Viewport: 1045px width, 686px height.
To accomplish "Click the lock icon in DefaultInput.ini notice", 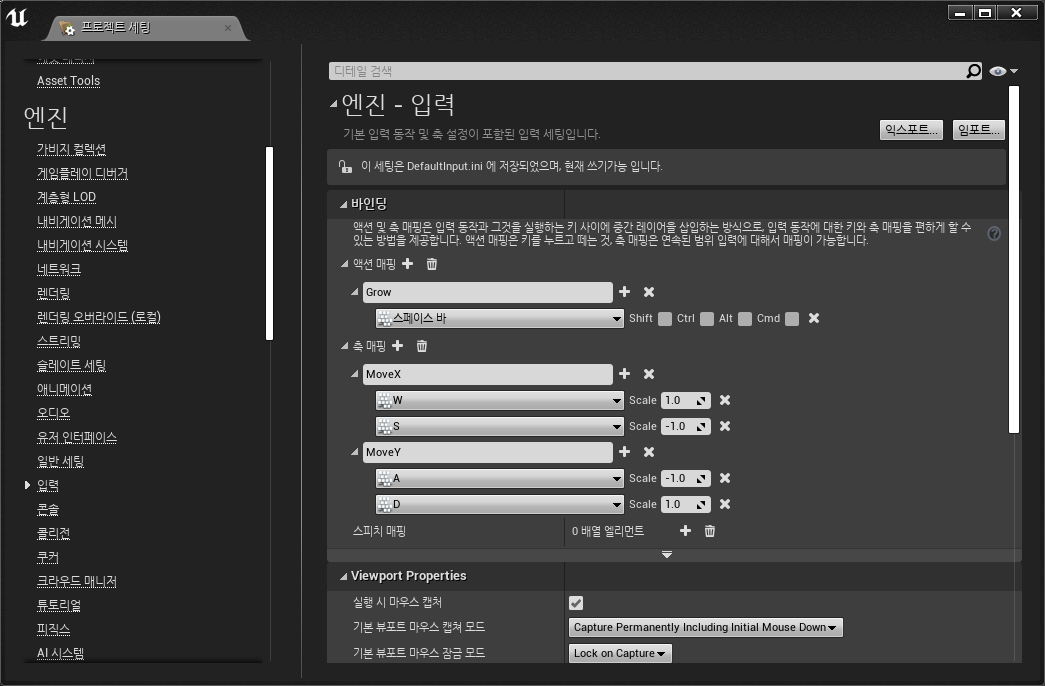I will pos(345,166).
